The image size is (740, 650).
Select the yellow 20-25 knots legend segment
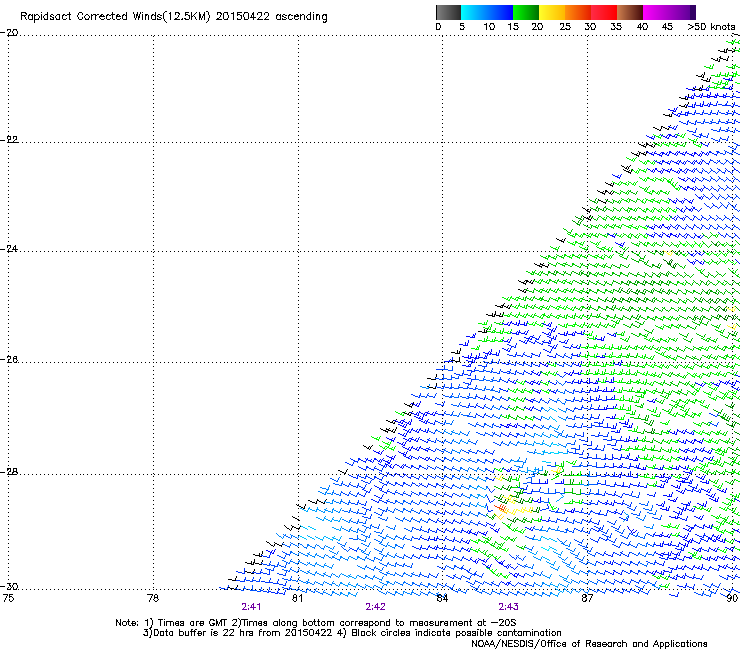(552, 12)
